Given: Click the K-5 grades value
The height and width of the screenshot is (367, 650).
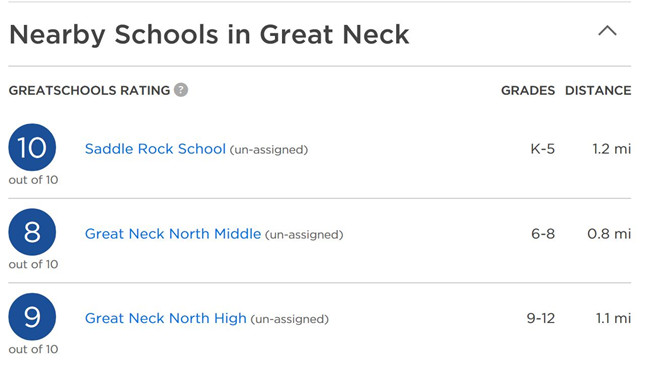Looking at the screenshot, I should (543, 148).
